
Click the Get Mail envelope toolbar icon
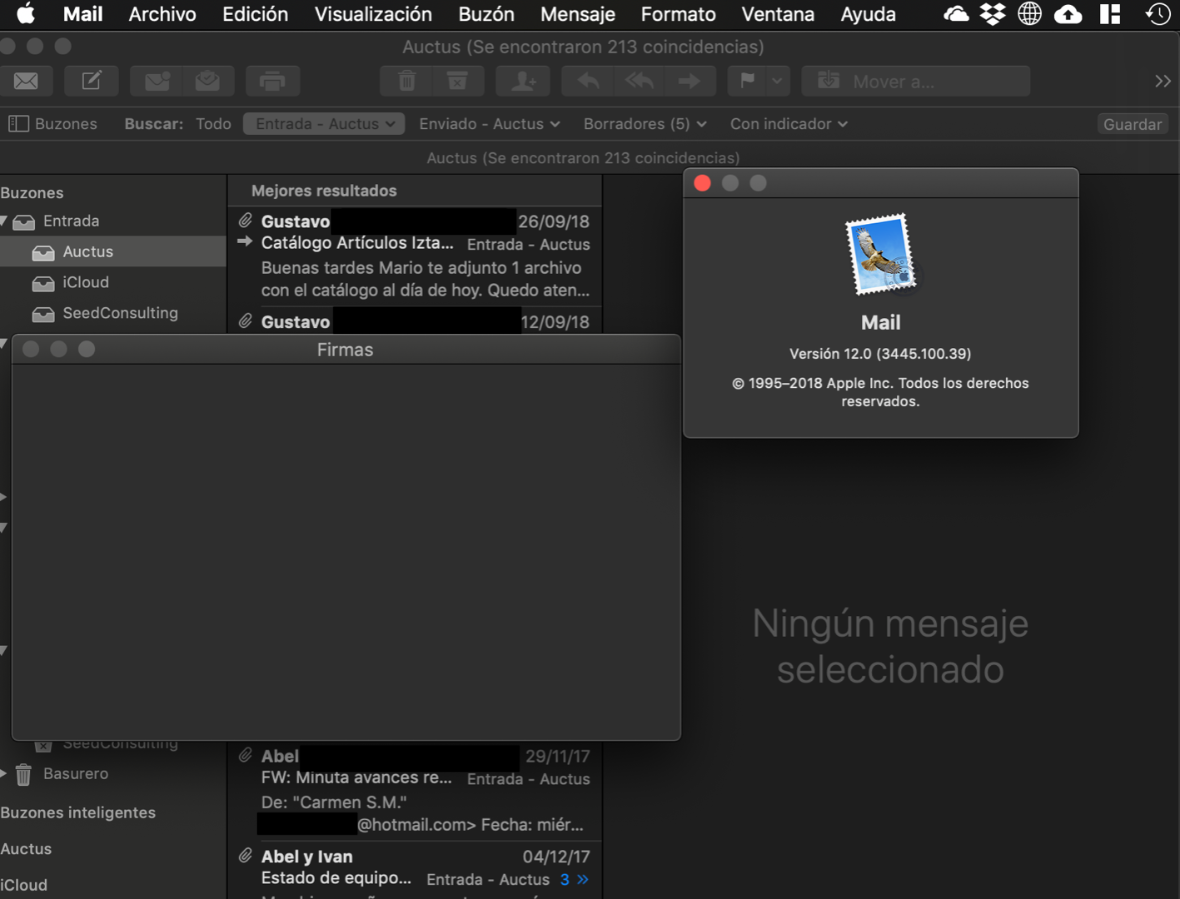(27, 81)
